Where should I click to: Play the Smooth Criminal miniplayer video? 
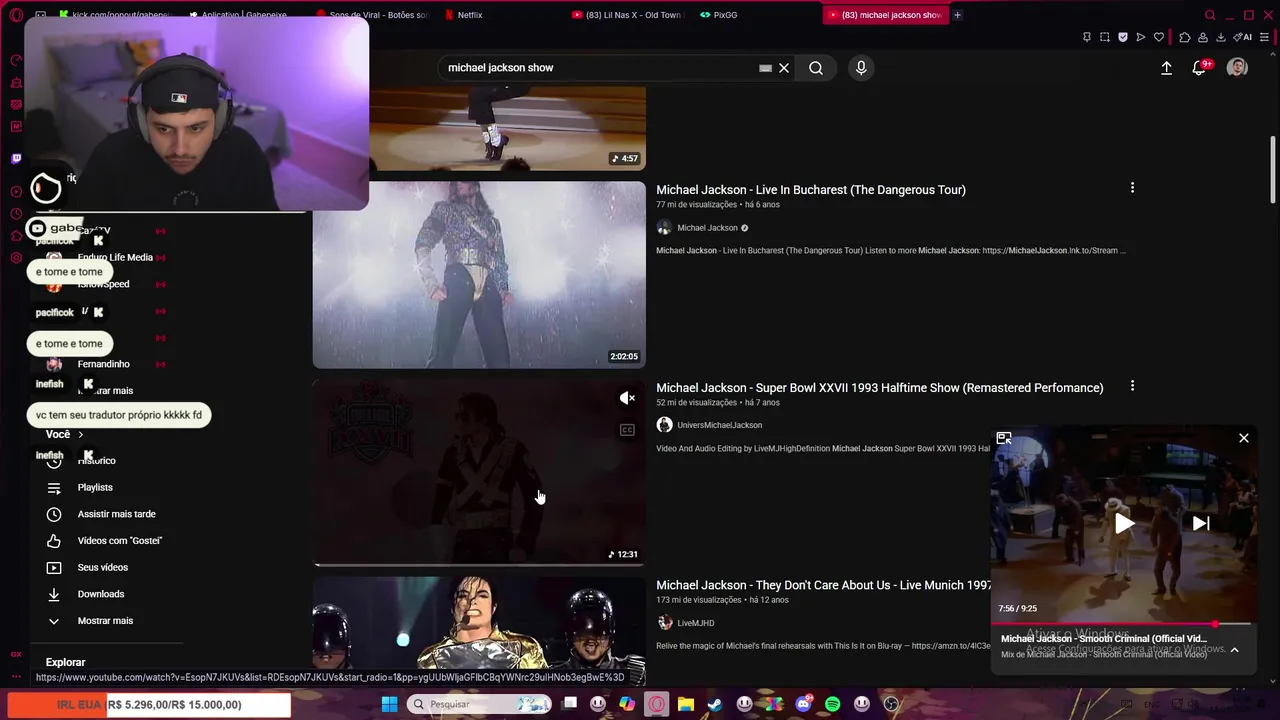1124,523
